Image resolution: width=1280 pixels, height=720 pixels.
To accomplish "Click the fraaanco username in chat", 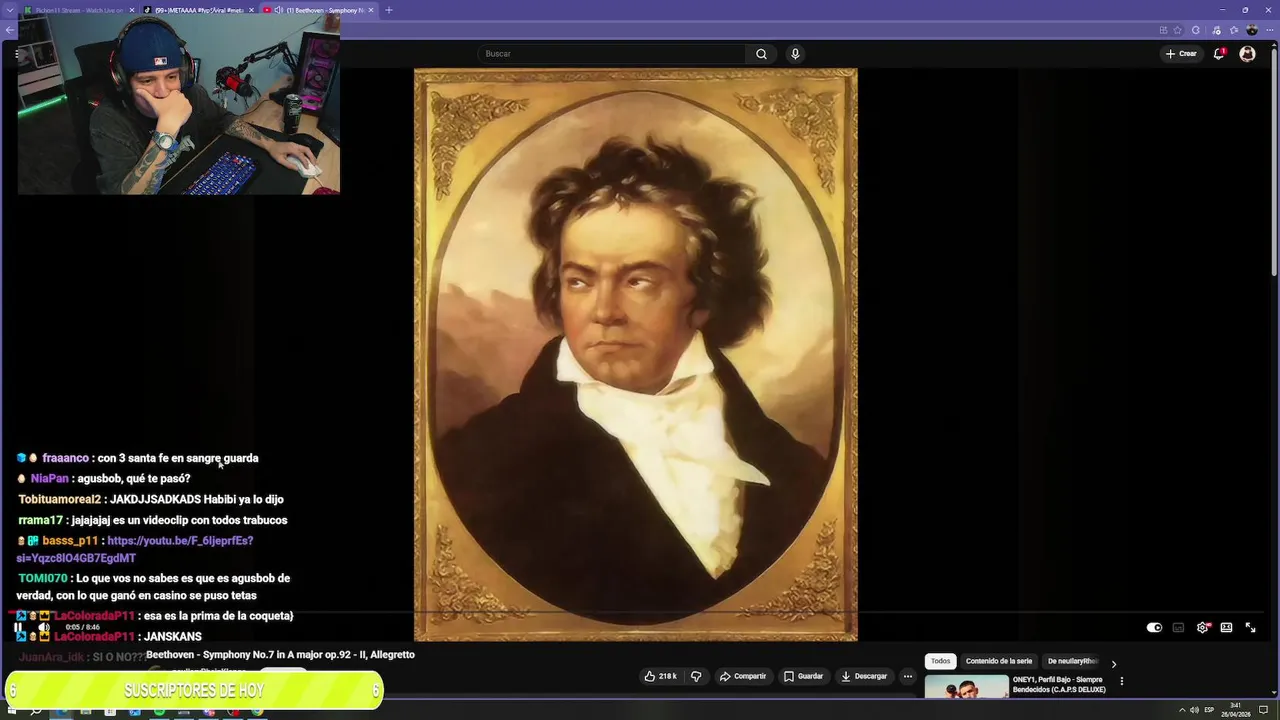I will pyautogui.click(x=65, y=458).
